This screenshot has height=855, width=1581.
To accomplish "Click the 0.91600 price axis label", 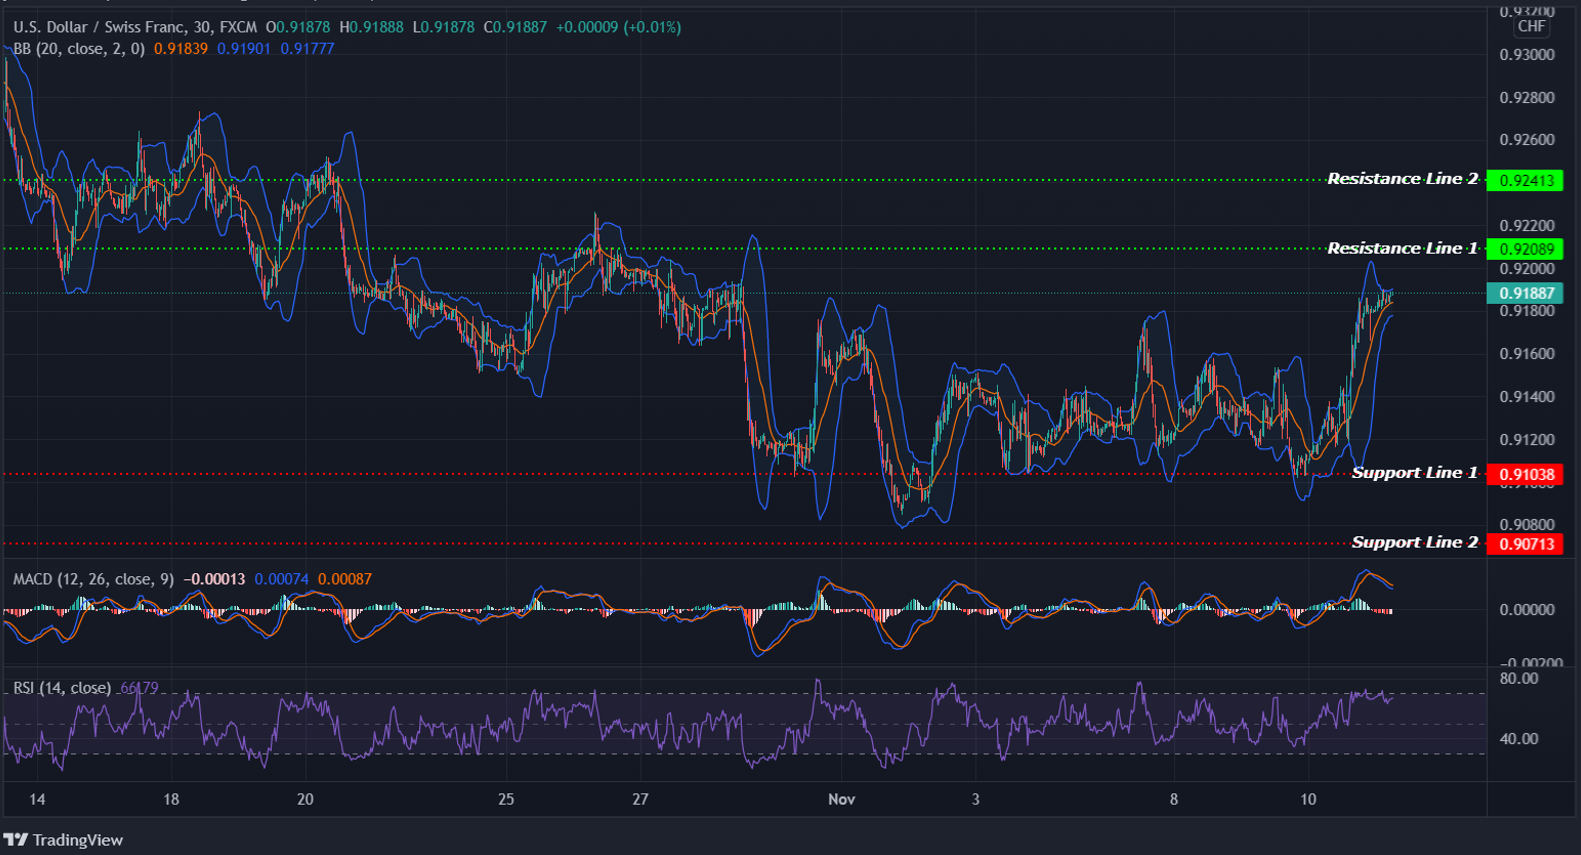I will pyautogui.click(x=1527, y=354).
